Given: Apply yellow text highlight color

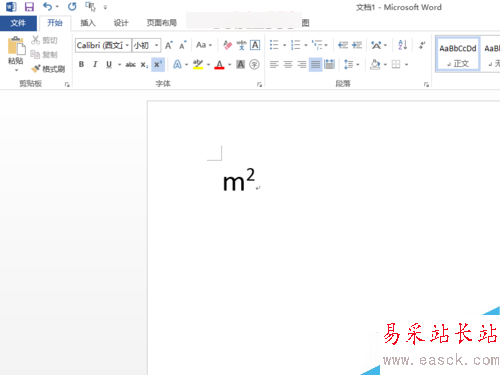Looking at the screenshot, I should [x=198, y=64].
